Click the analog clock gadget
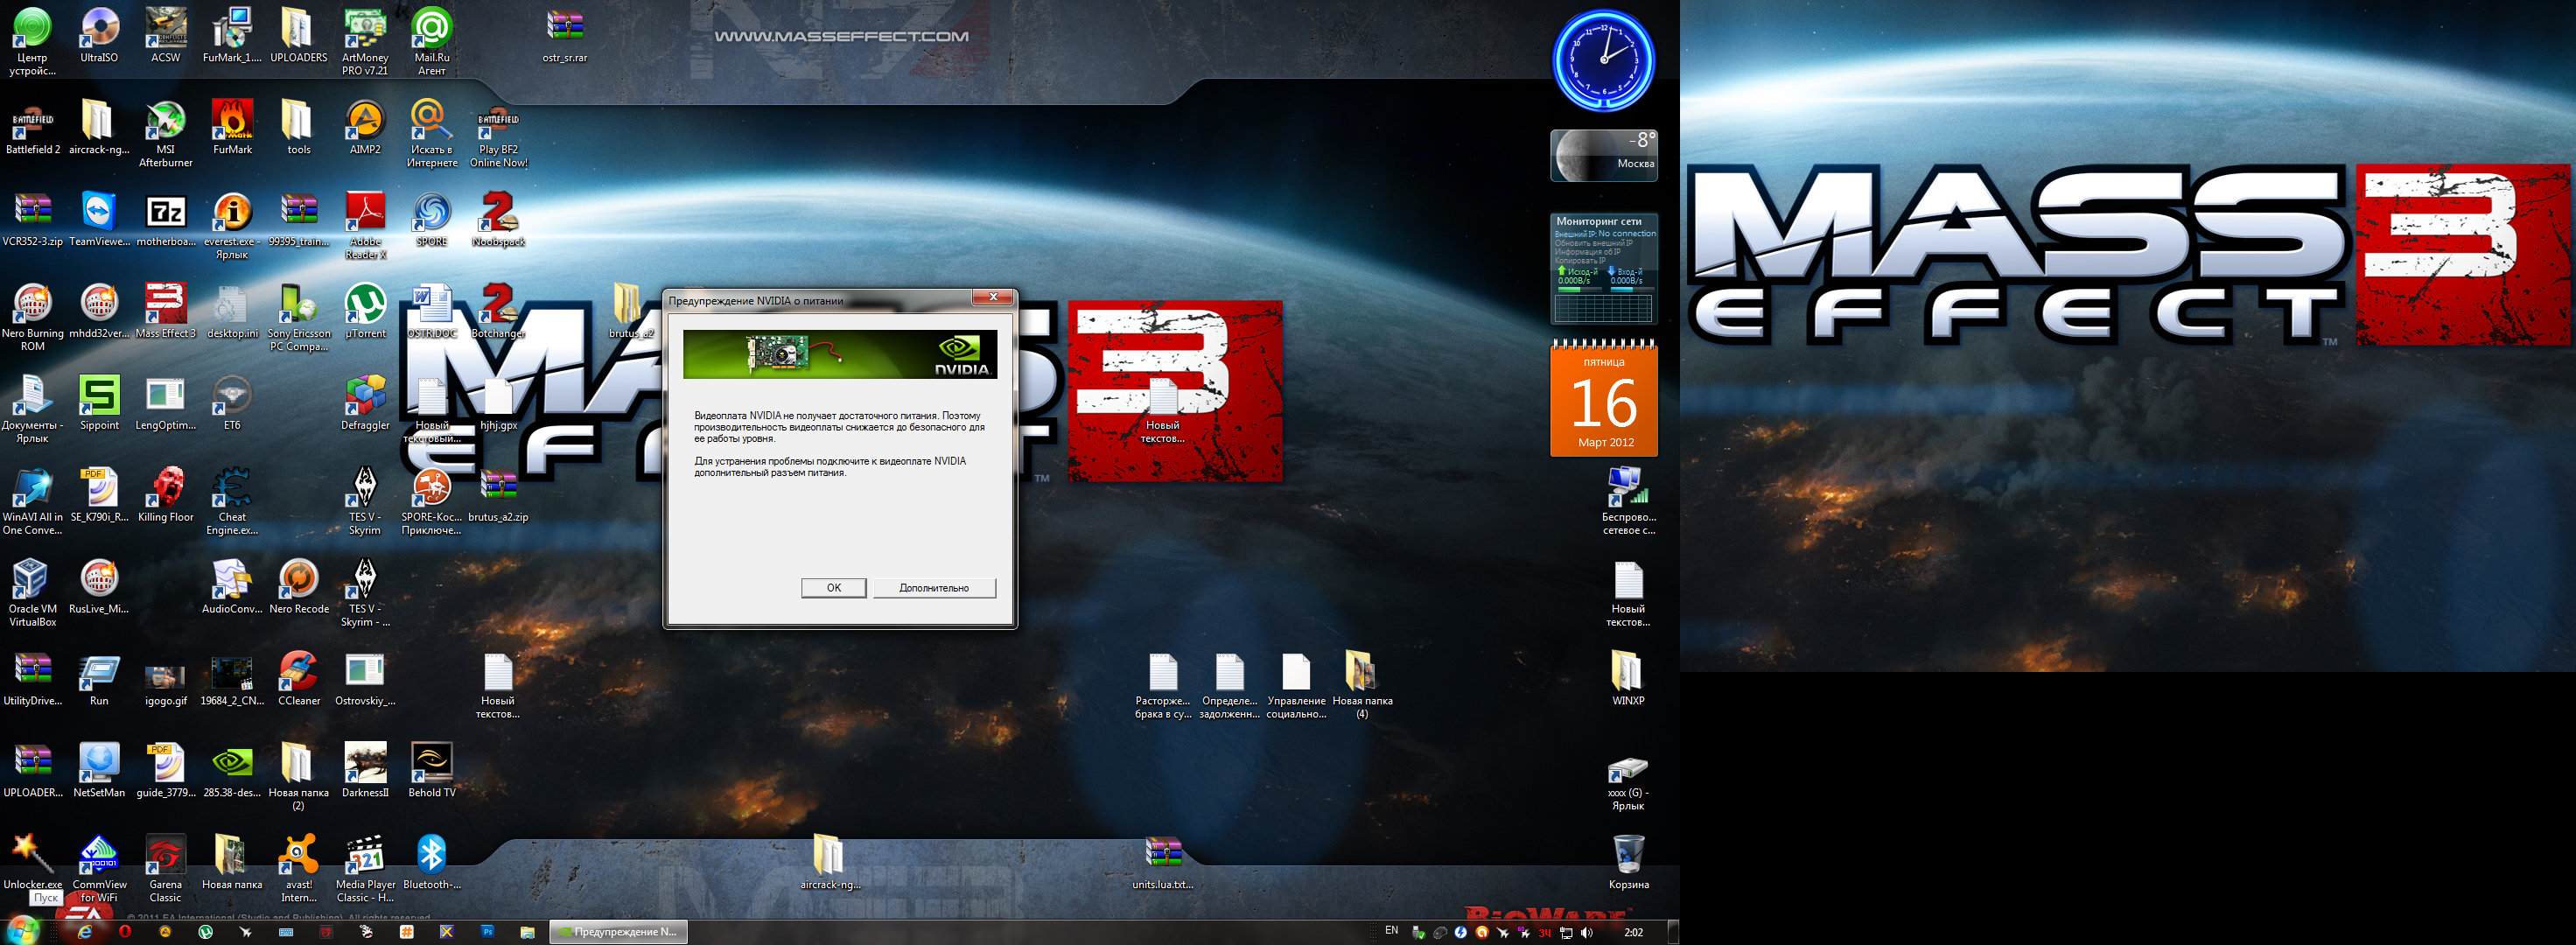 (1603, 60)
